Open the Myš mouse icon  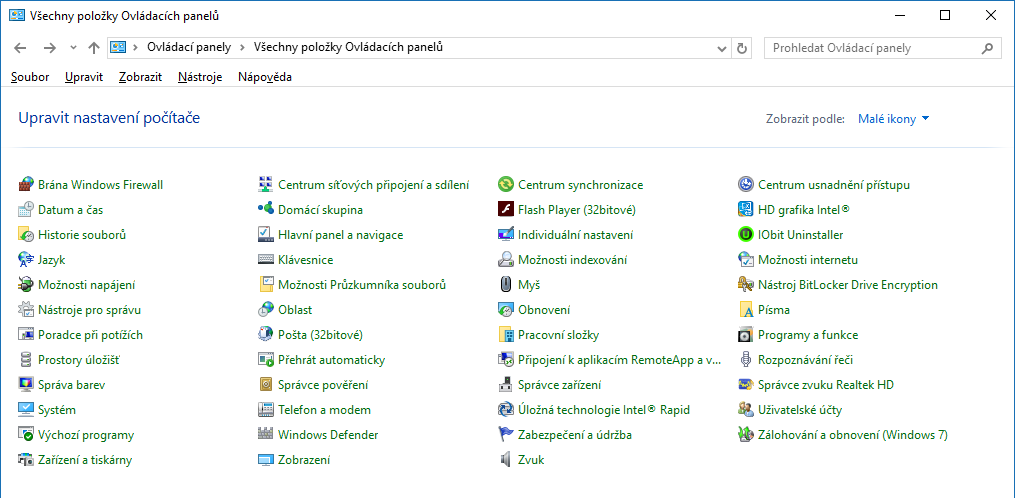506,285
